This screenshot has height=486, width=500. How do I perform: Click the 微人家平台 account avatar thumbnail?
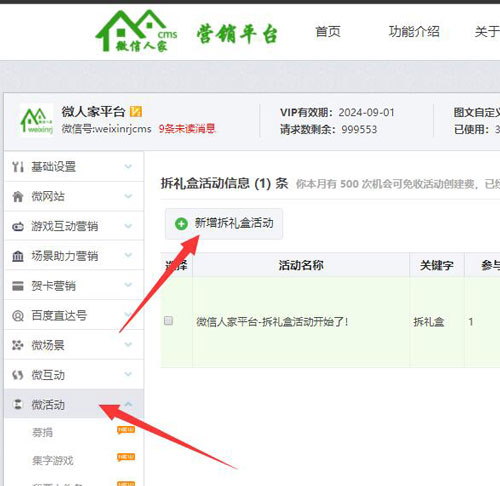click(x=37, y=120)
